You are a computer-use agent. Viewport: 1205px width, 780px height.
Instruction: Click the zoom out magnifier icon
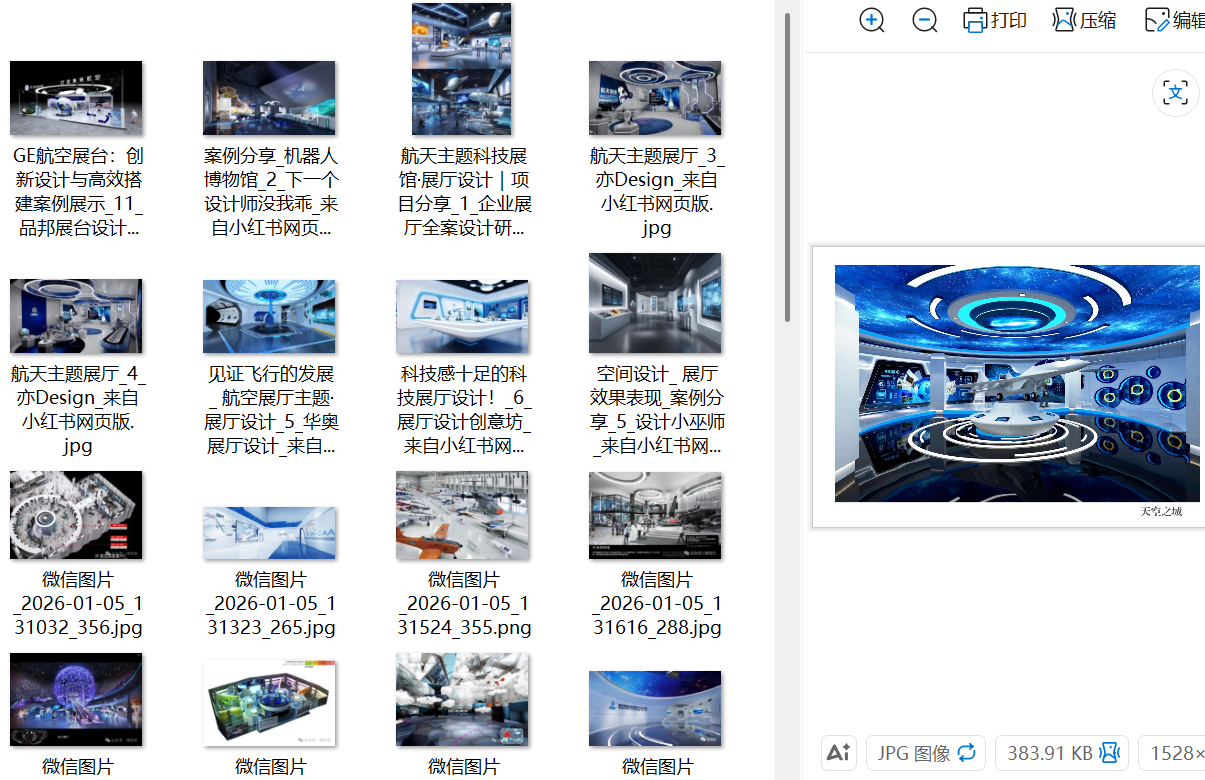pyautogui.click(x=925, y=21)
